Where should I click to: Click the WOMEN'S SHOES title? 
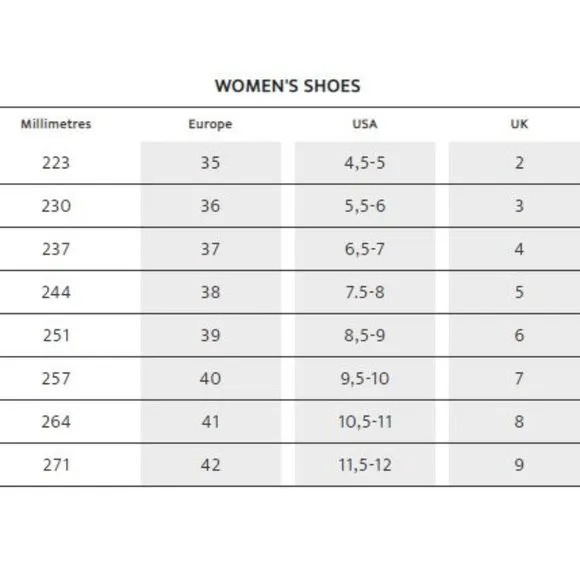pyautogui.click(x=287, y=86)
